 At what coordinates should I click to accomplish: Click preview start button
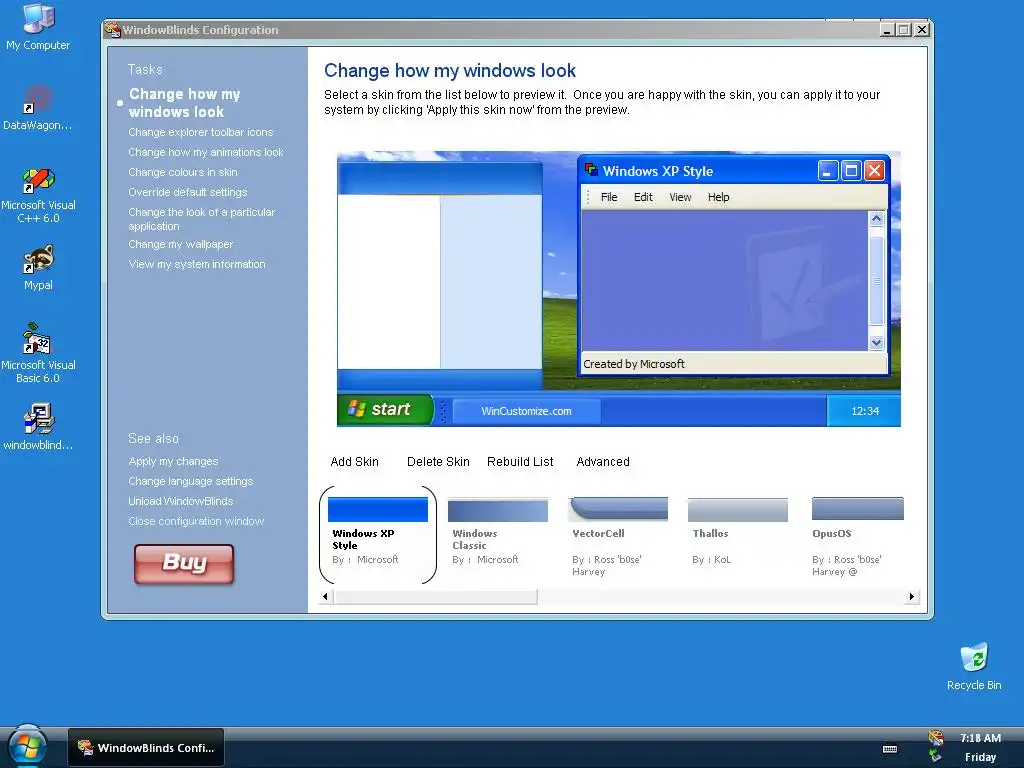pyautogui.click(x=385, y=409)
